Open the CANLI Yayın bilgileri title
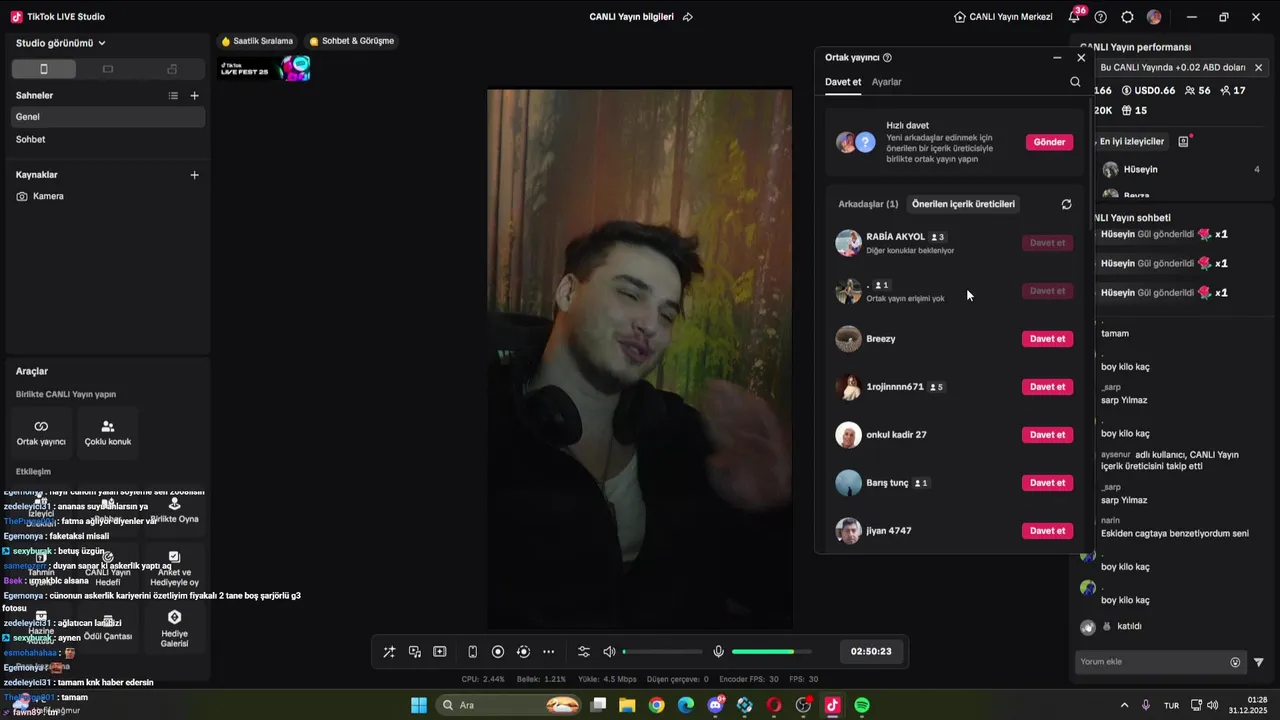 click(x=632, y=17)
